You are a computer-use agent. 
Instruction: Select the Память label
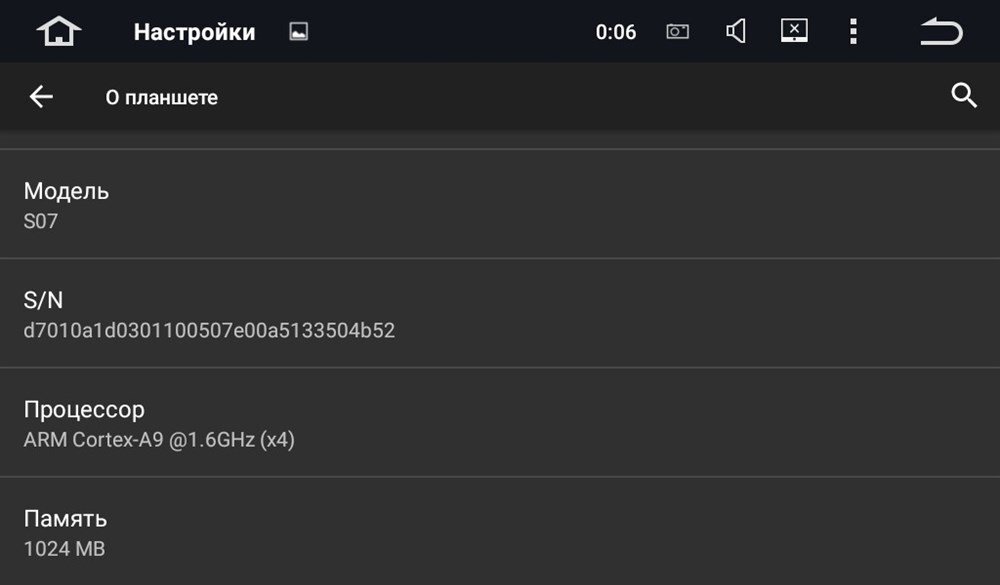(x=65, y=518)
